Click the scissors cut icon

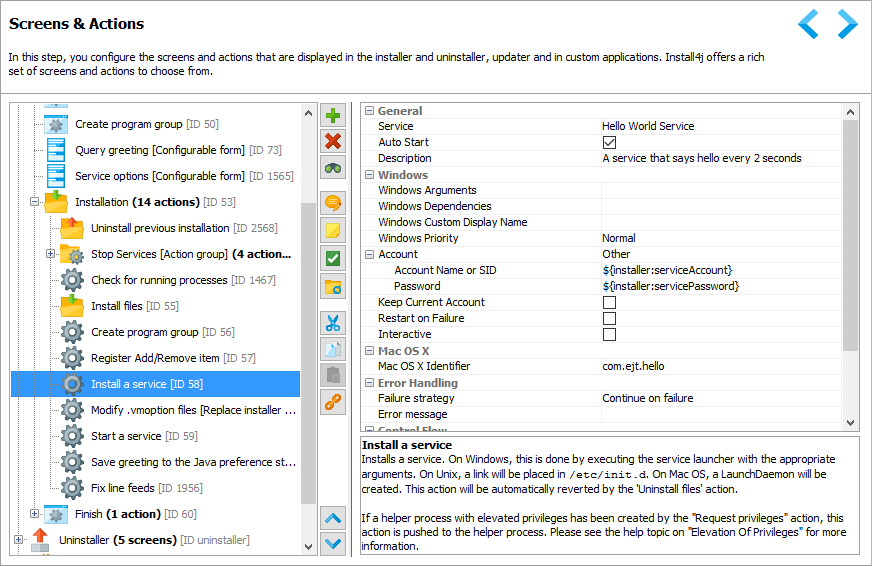(x=333, y=323)
